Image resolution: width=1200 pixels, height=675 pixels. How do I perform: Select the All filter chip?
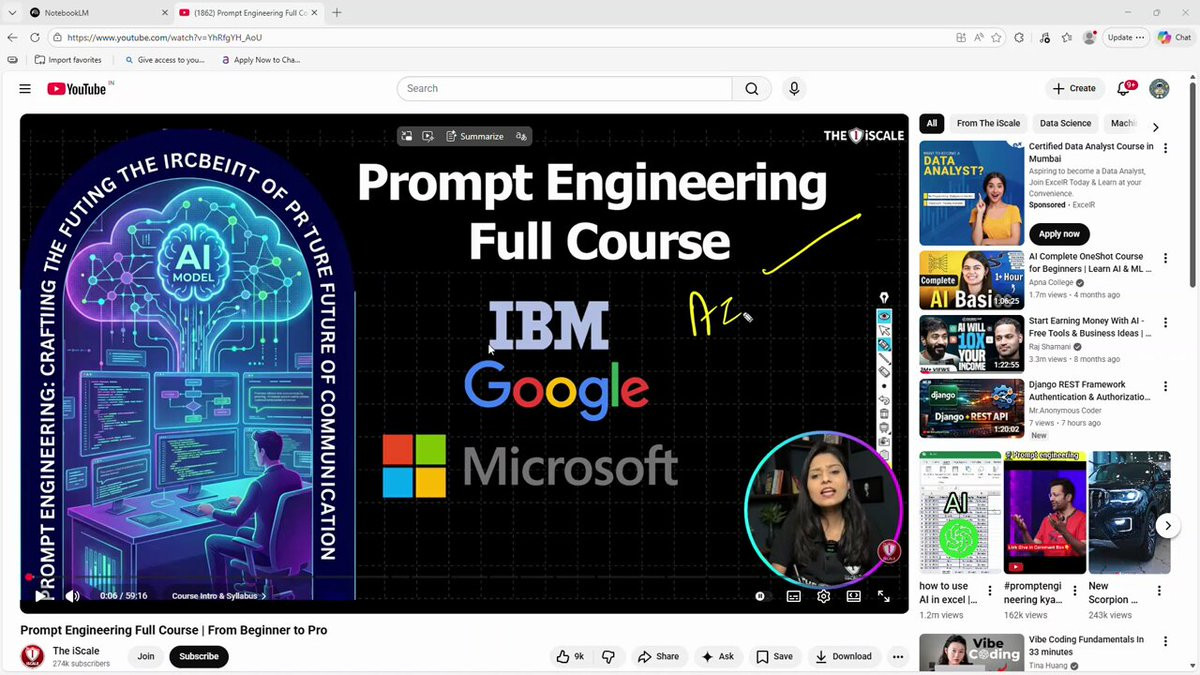pyautogui.click(x=932, y=123)
